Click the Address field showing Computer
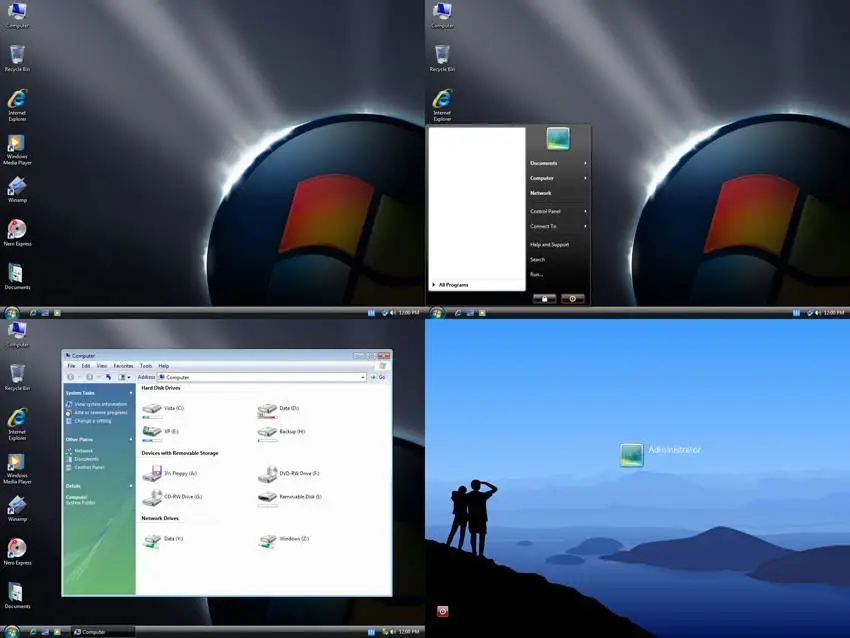Viewport: 850px width, 638px height. point(262,377)
